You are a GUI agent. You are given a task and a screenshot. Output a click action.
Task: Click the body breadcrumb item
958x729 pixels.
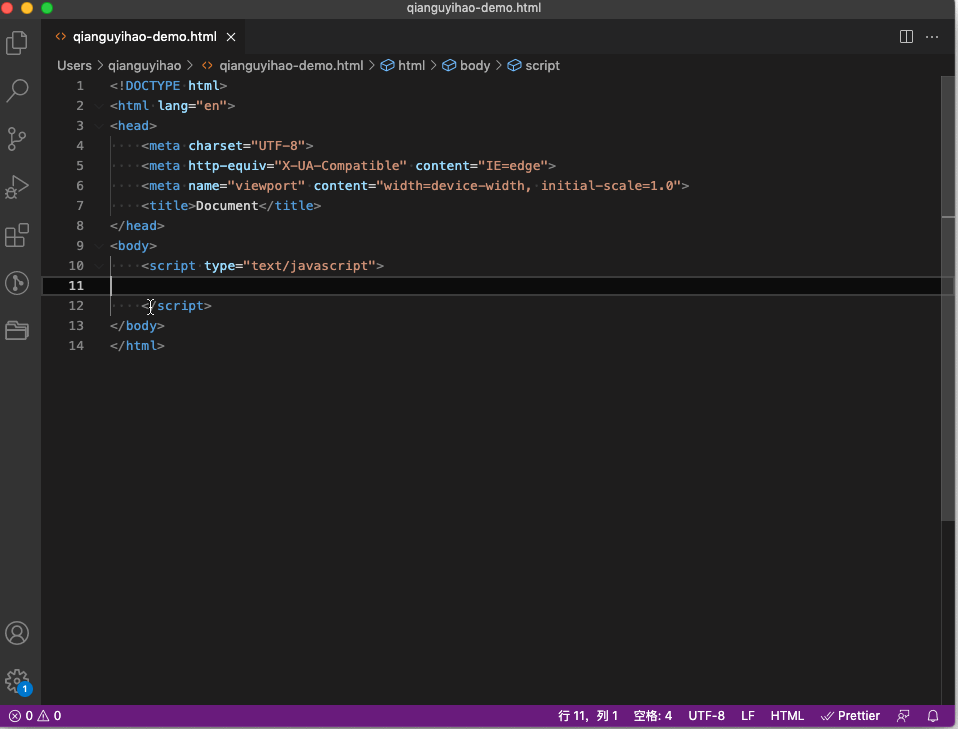466,65
